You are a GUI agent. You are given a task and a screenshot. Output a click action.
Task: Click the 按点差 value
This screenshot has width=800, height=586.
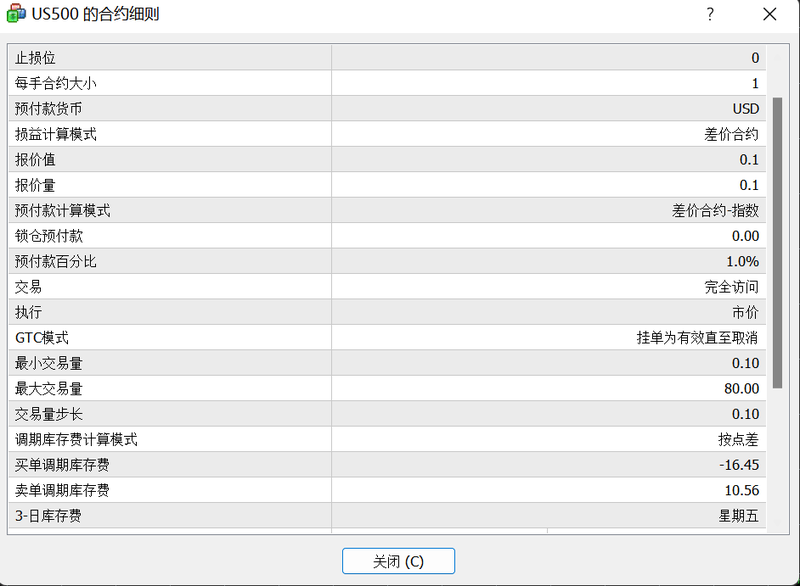click(738, 440)
